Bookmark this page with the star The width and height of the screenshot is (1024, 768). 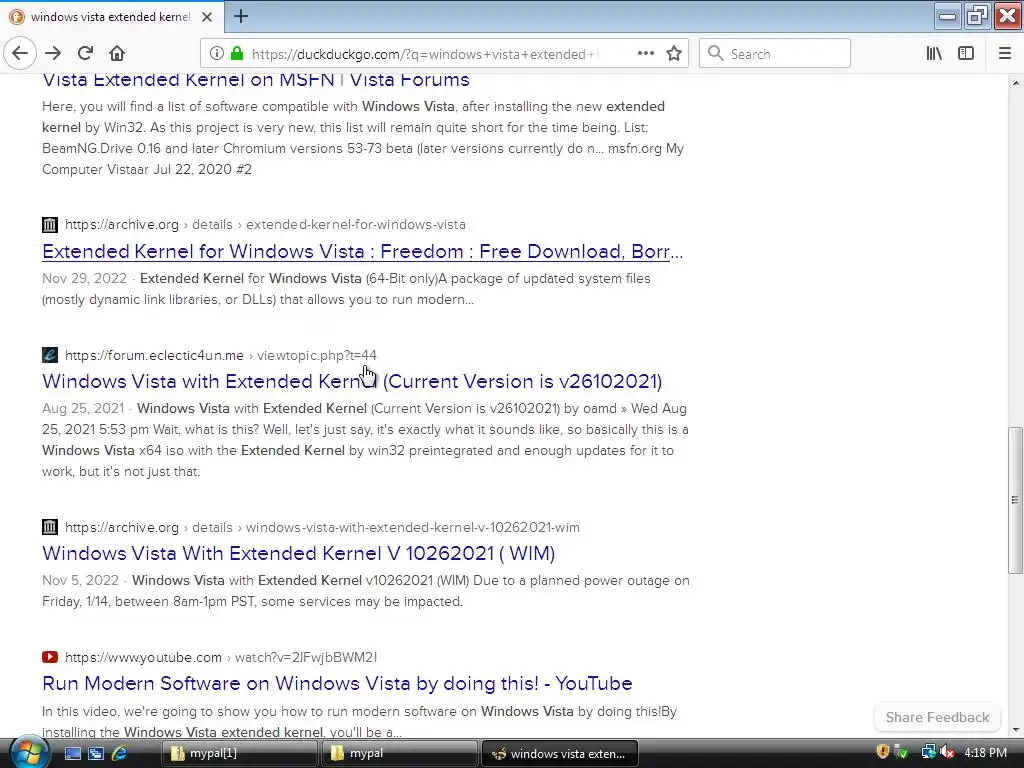pyautogui.click(x=674, y=54)
